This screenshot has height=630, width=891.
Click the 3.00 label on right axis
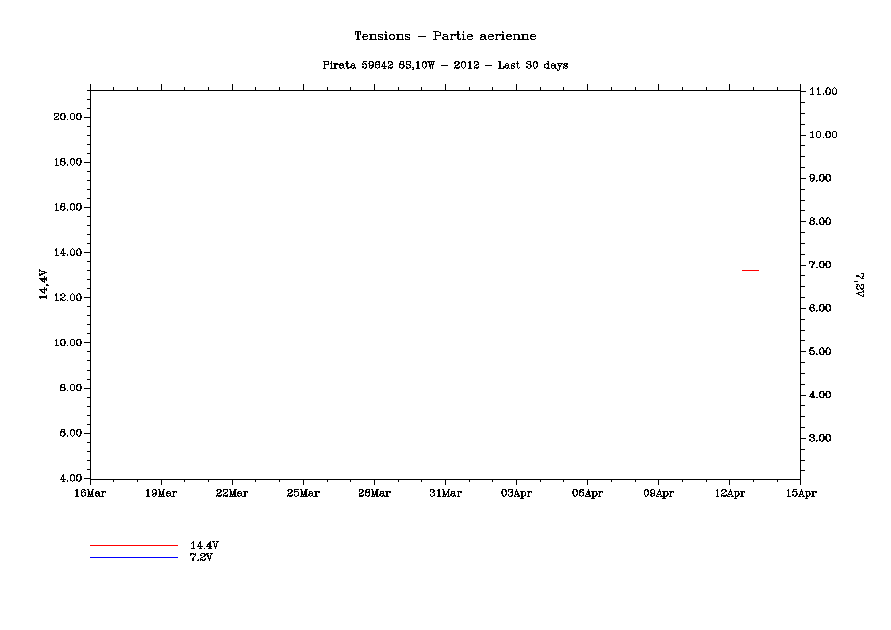[x=825, y=438]
